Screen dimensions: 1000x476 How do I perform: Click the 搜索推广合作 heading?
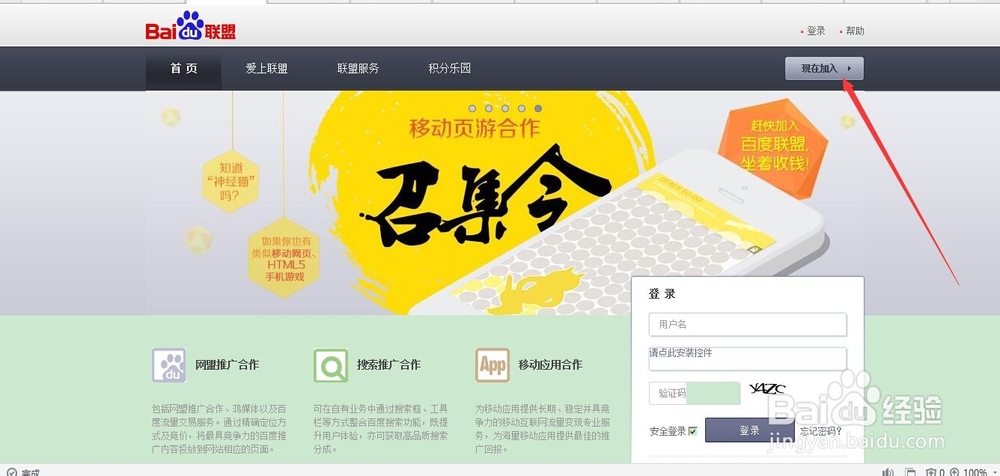click(388, 365)
